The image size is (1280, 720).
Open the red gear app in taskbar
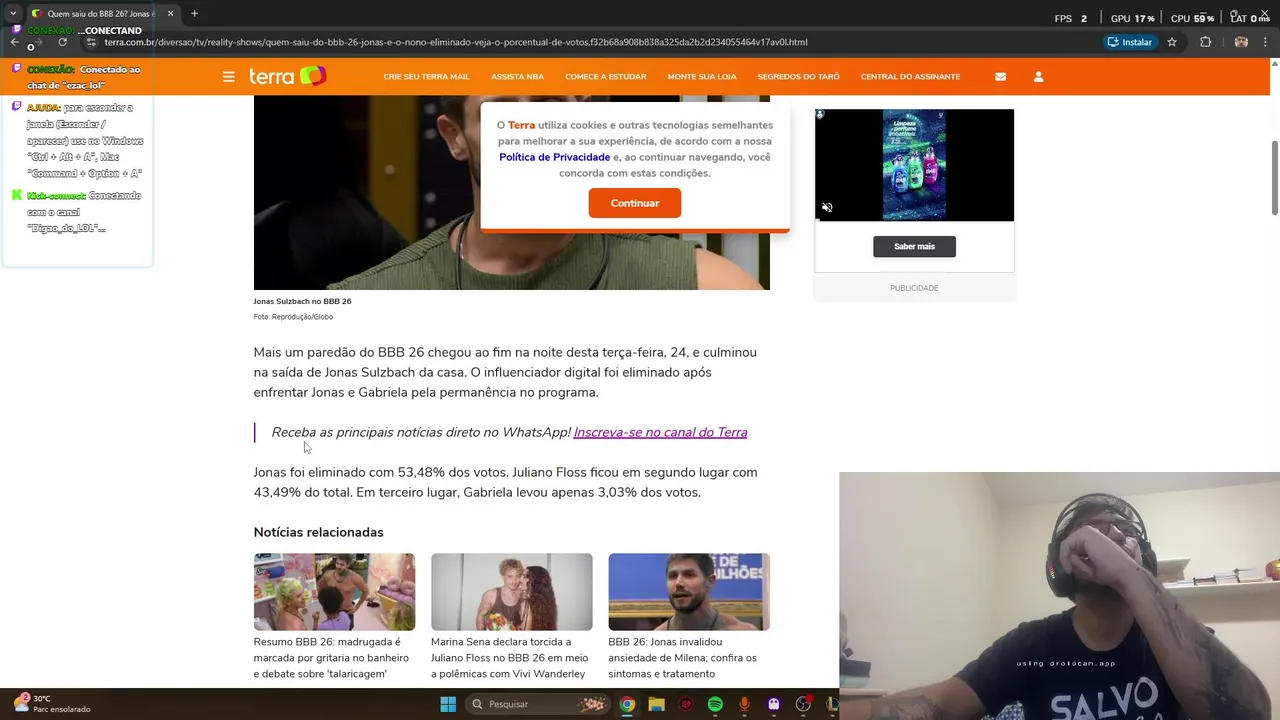click(x=686, y=704)
